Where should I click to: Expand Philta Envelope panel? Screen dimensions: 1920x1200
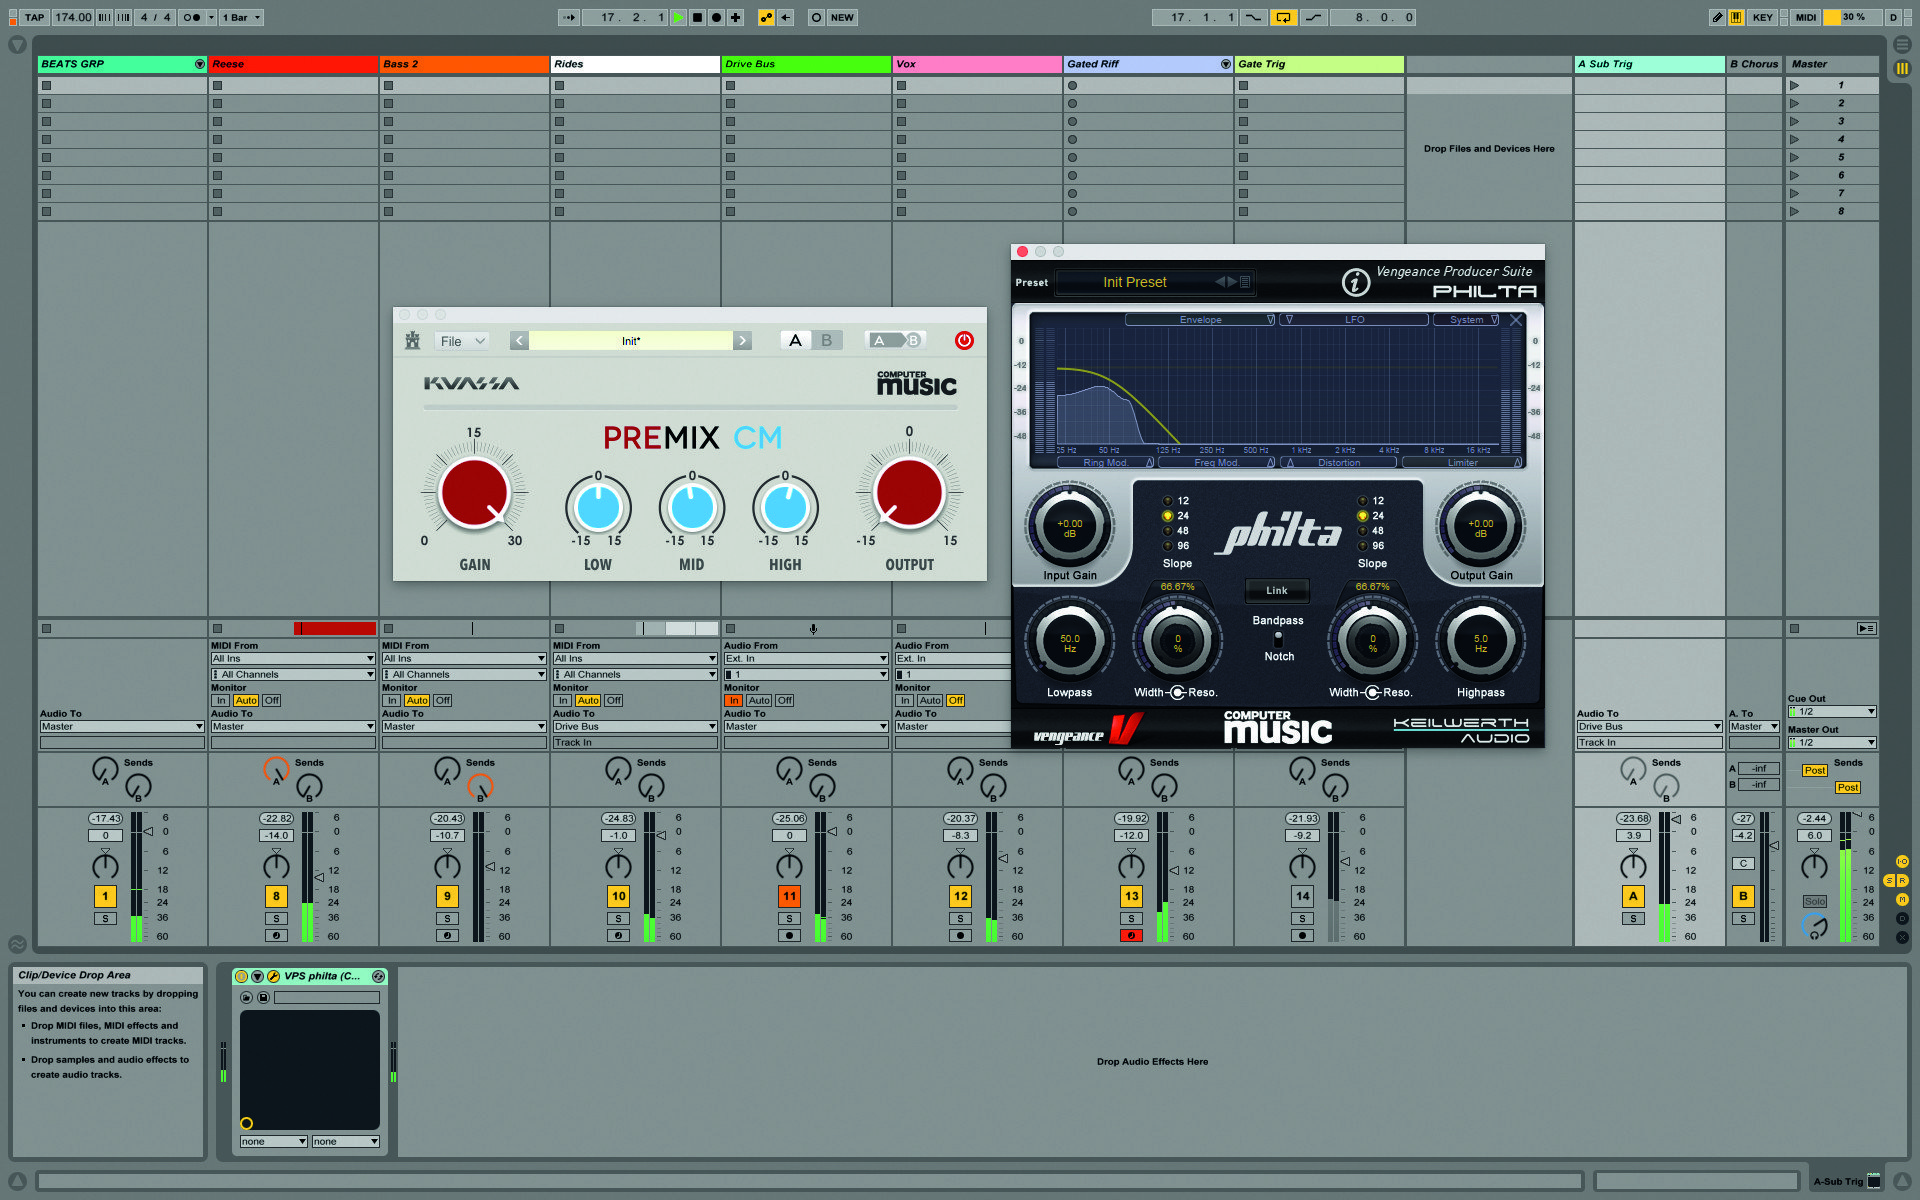[1200, 320]
